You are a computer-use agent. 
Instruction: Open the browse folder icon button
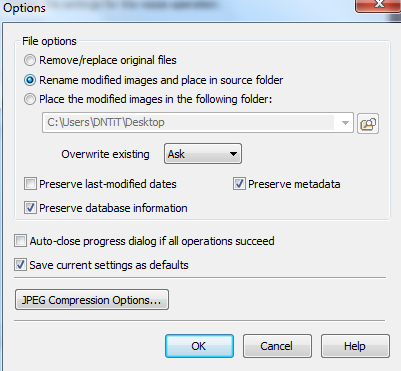pos(368,123)
